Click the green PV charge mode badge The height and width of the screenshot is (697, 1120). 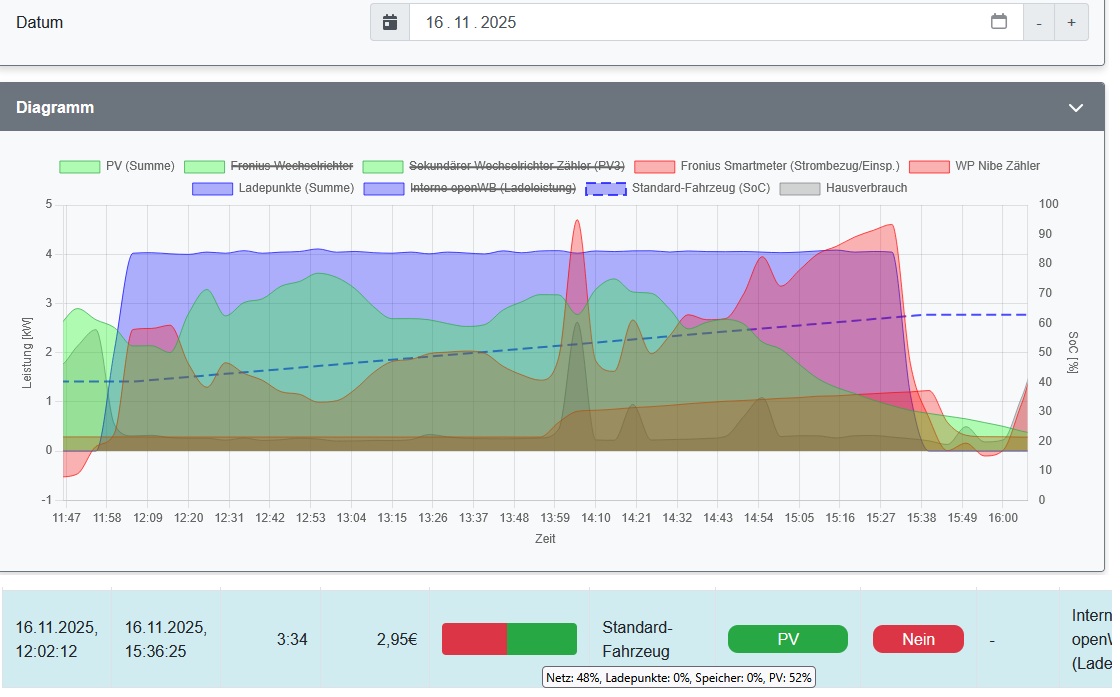[x=787, y=639]
